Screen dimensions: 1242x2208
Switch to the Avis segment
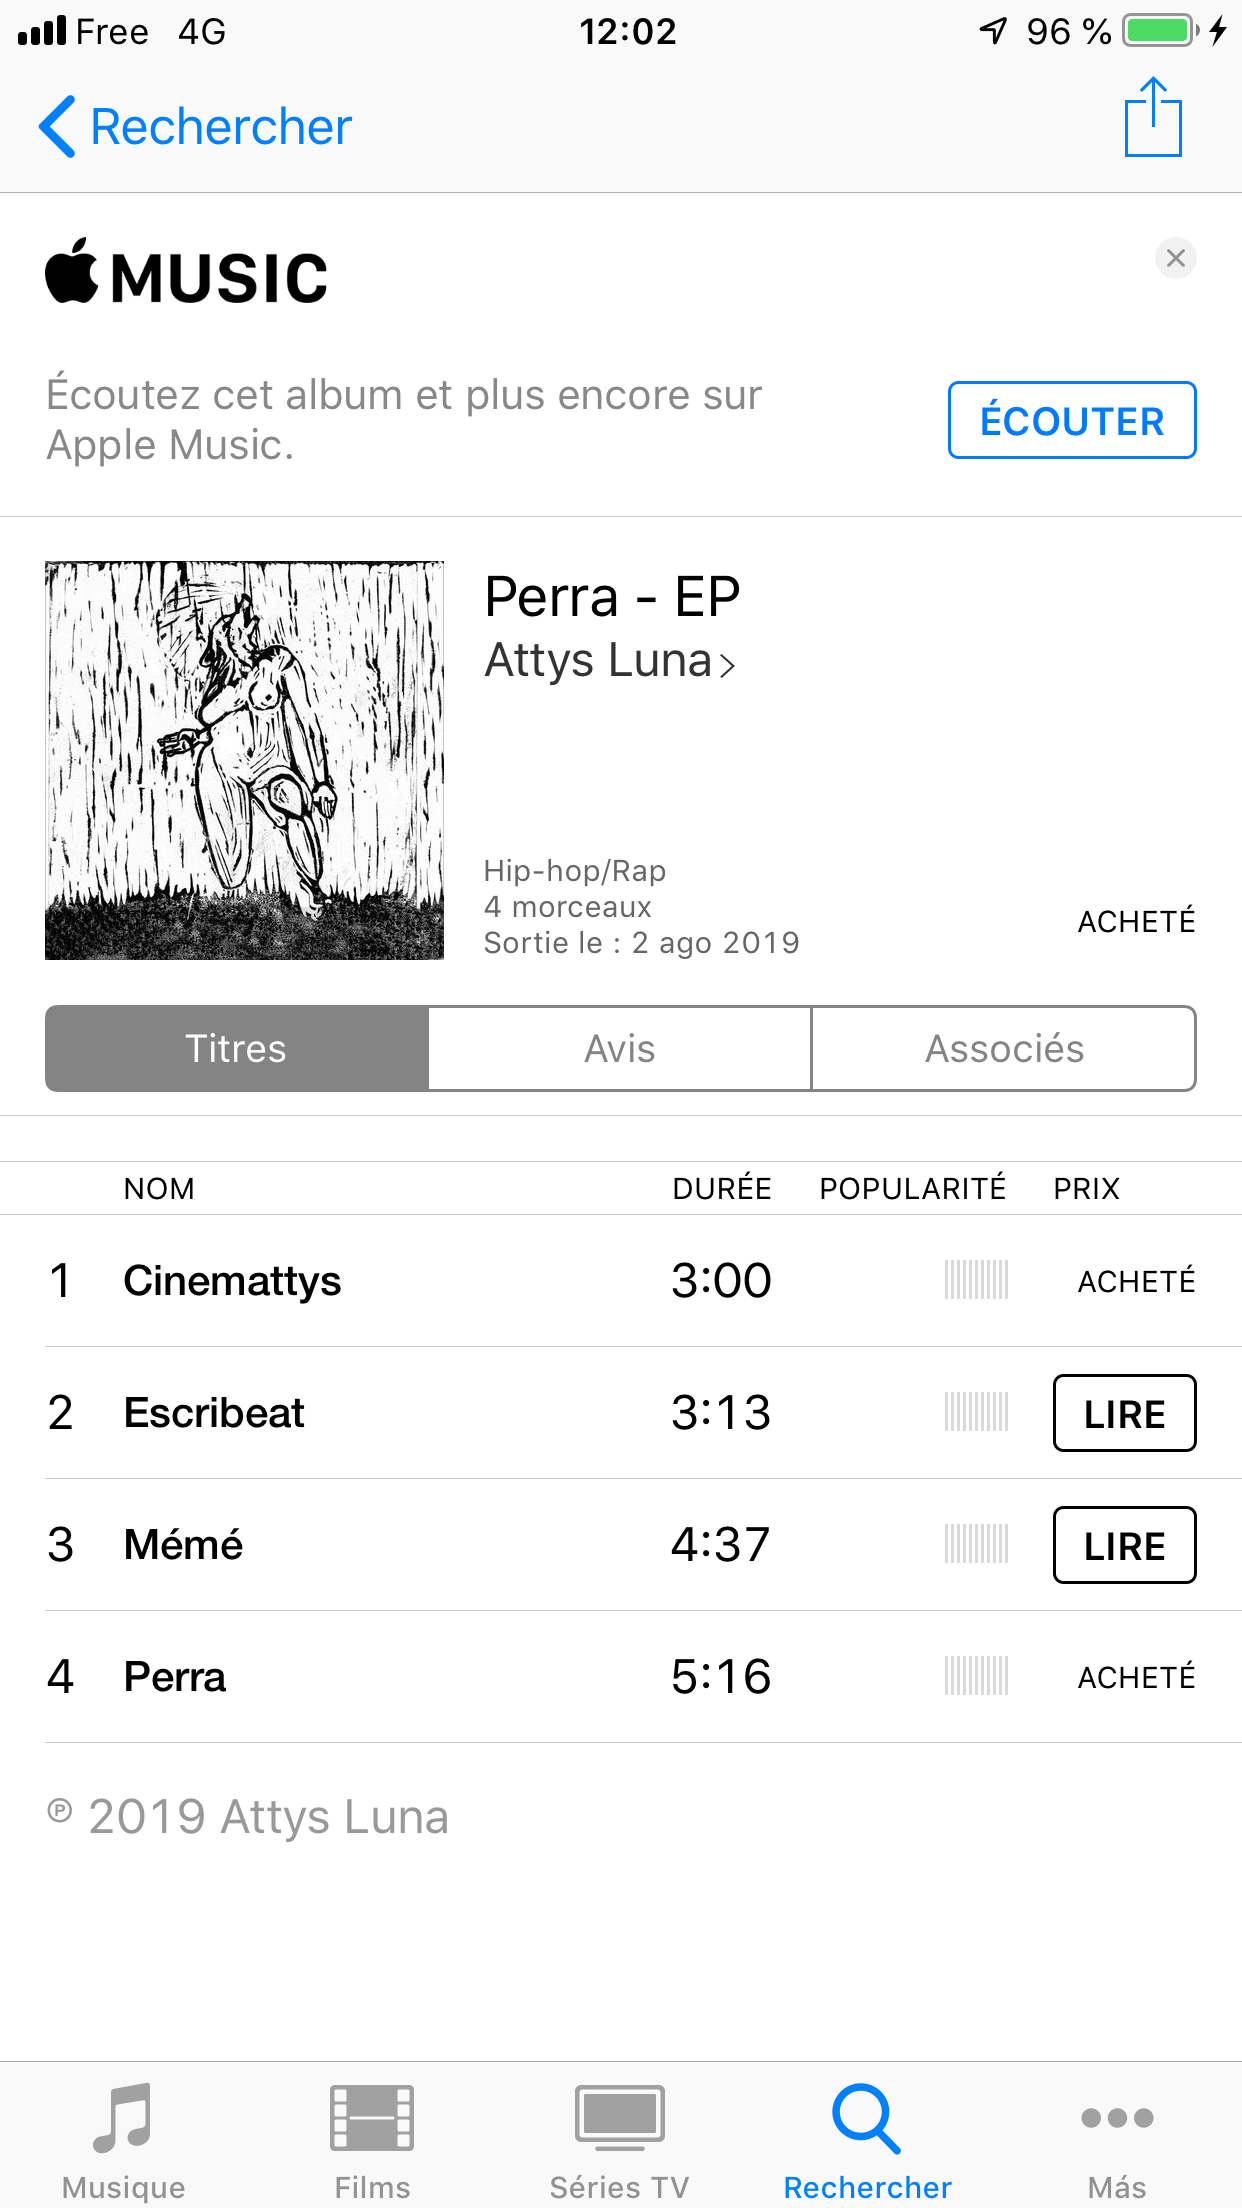[620, 1048]
